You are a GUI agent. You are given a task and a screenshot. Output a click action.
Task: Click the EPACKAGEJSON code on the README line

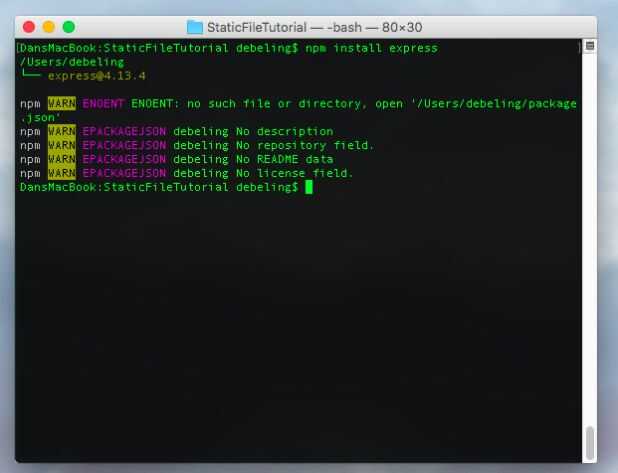pyautogui.click(x=124, y=159)
